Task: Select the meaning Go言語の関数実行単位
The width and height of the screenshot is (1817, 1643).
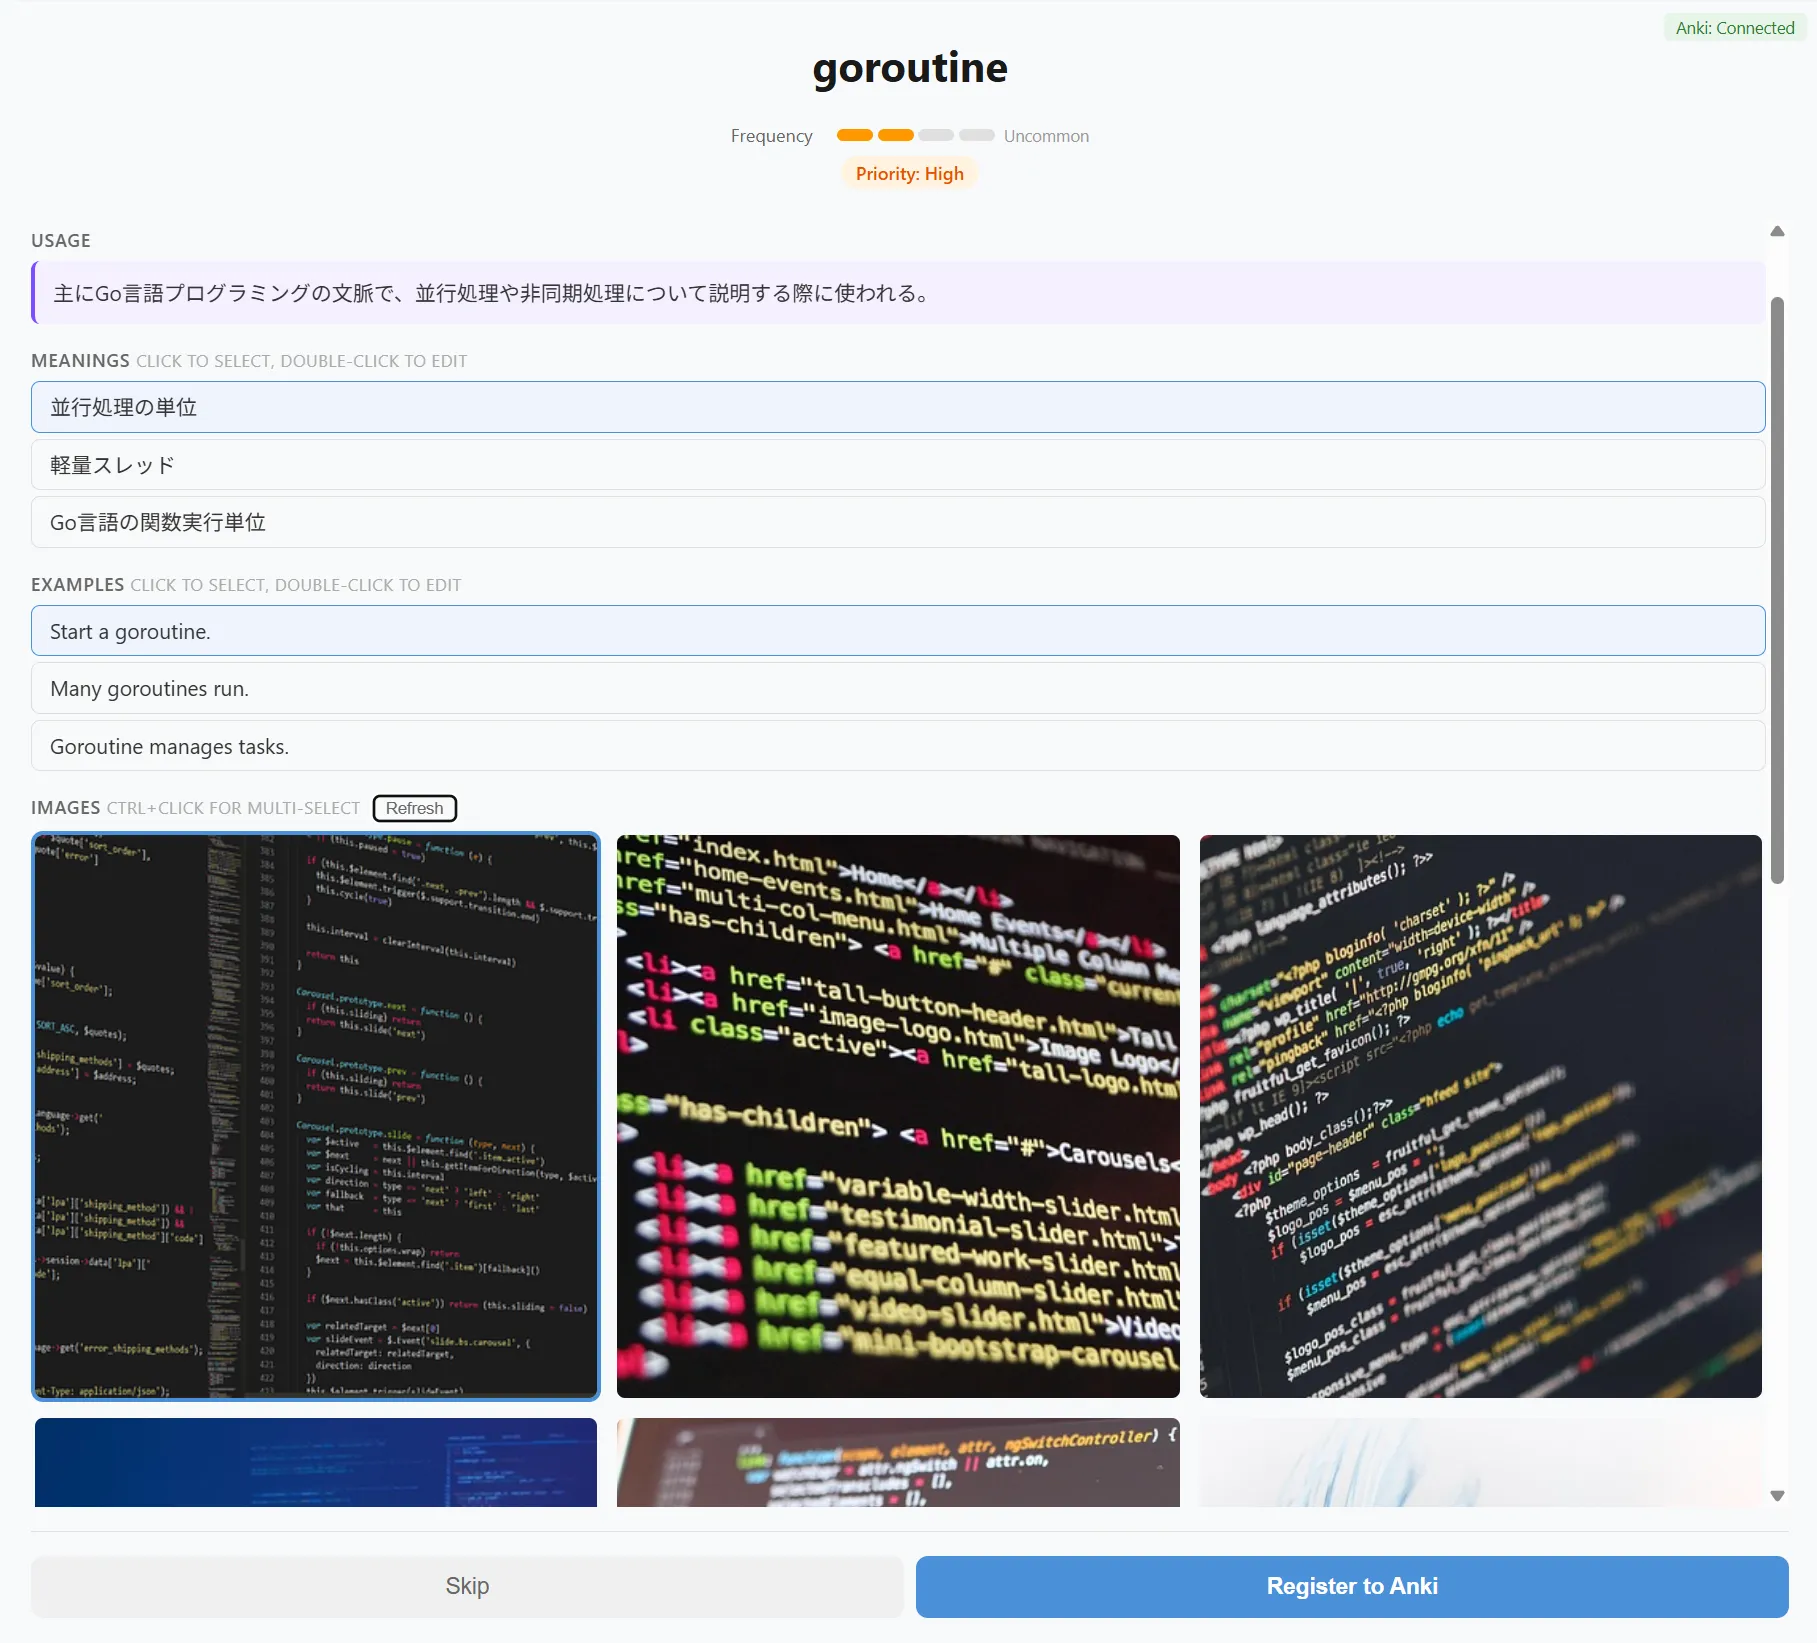Action: [898, 522]
